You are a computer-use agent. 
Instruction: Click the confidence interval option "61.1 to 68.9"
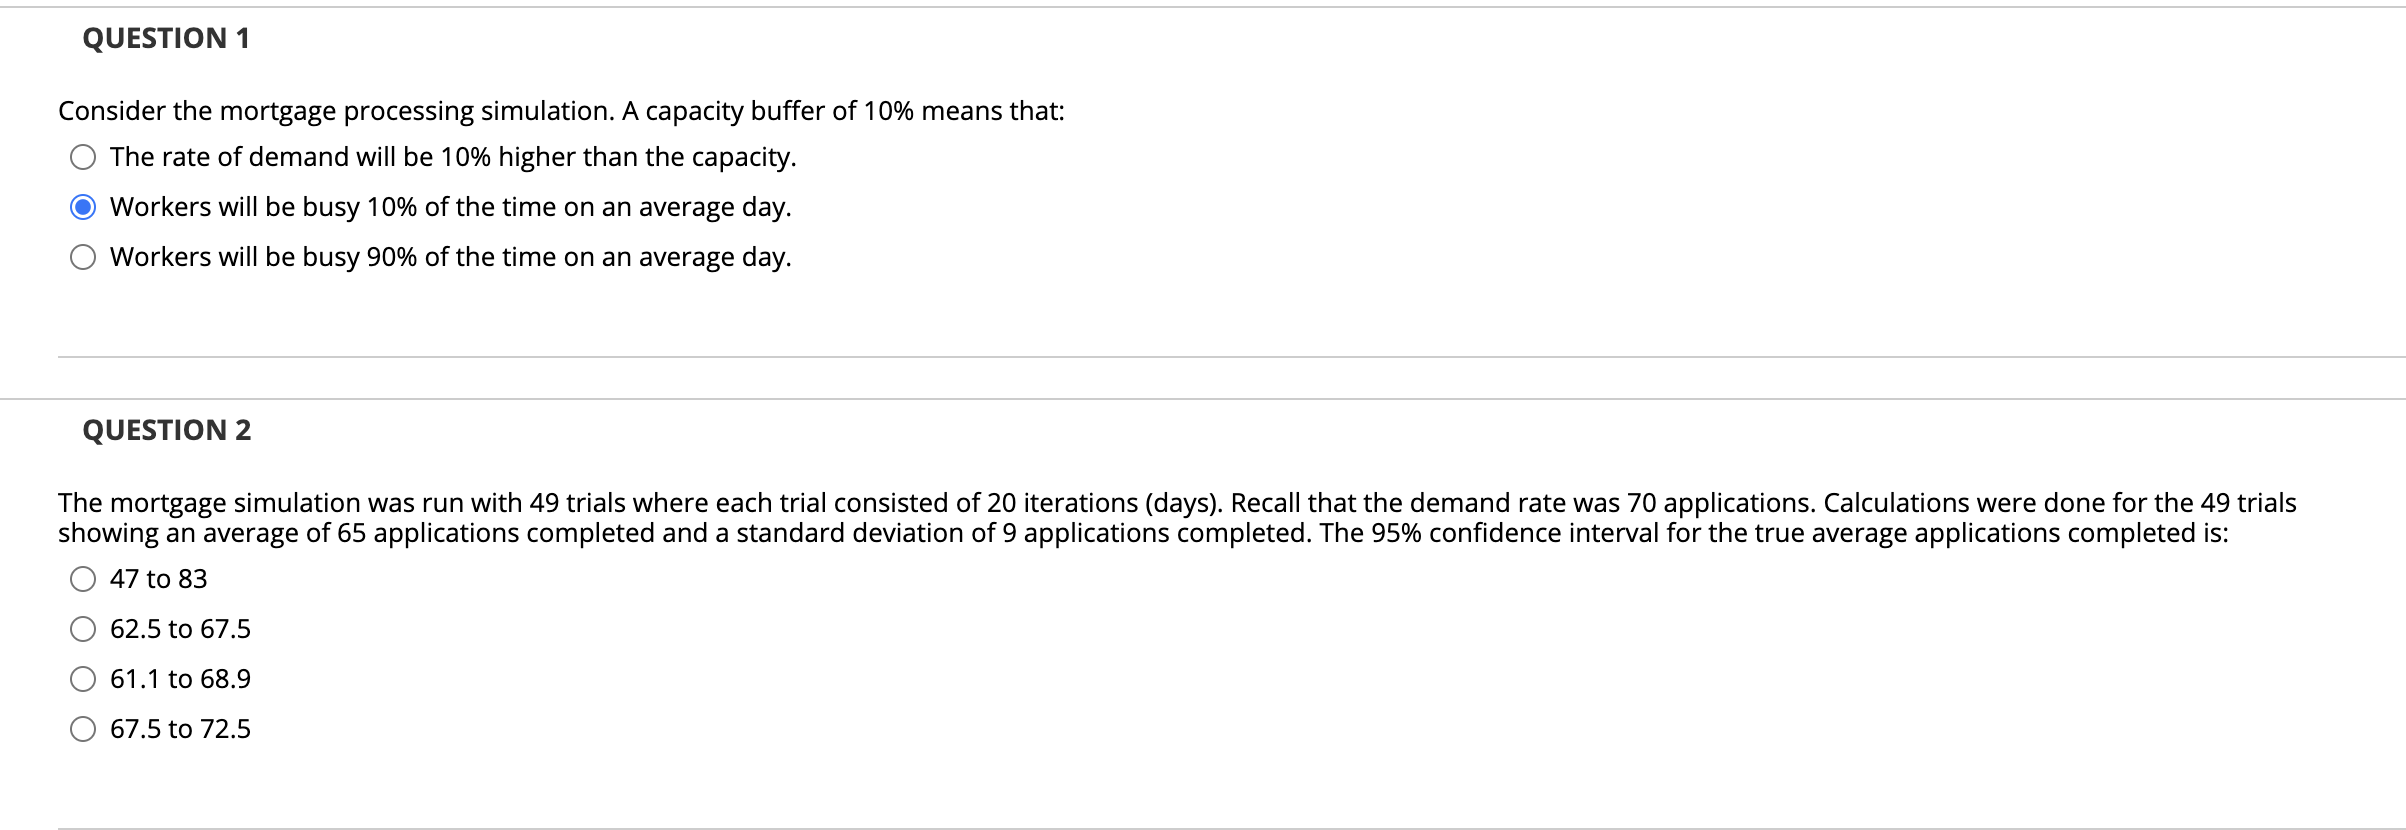coord(82,678)
